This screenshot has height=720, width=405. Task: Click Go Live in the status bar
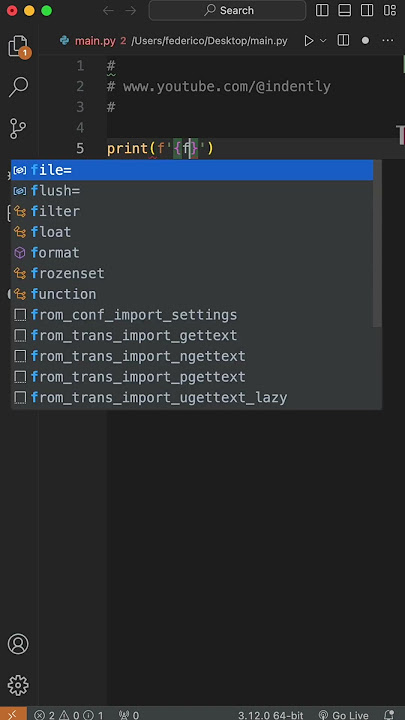tap(344, 715)
